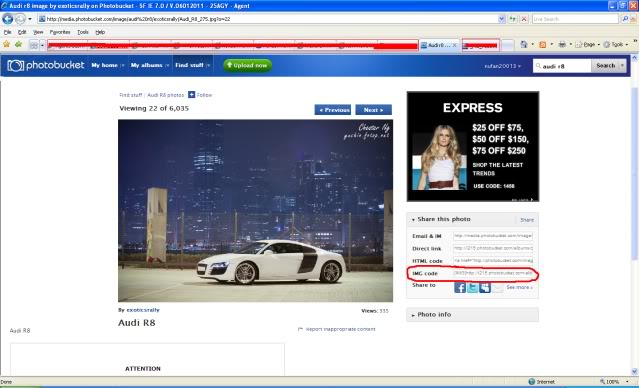The image size is (639, 388).
Task: Click the Next photo button
Action: [x=373, y=110]
